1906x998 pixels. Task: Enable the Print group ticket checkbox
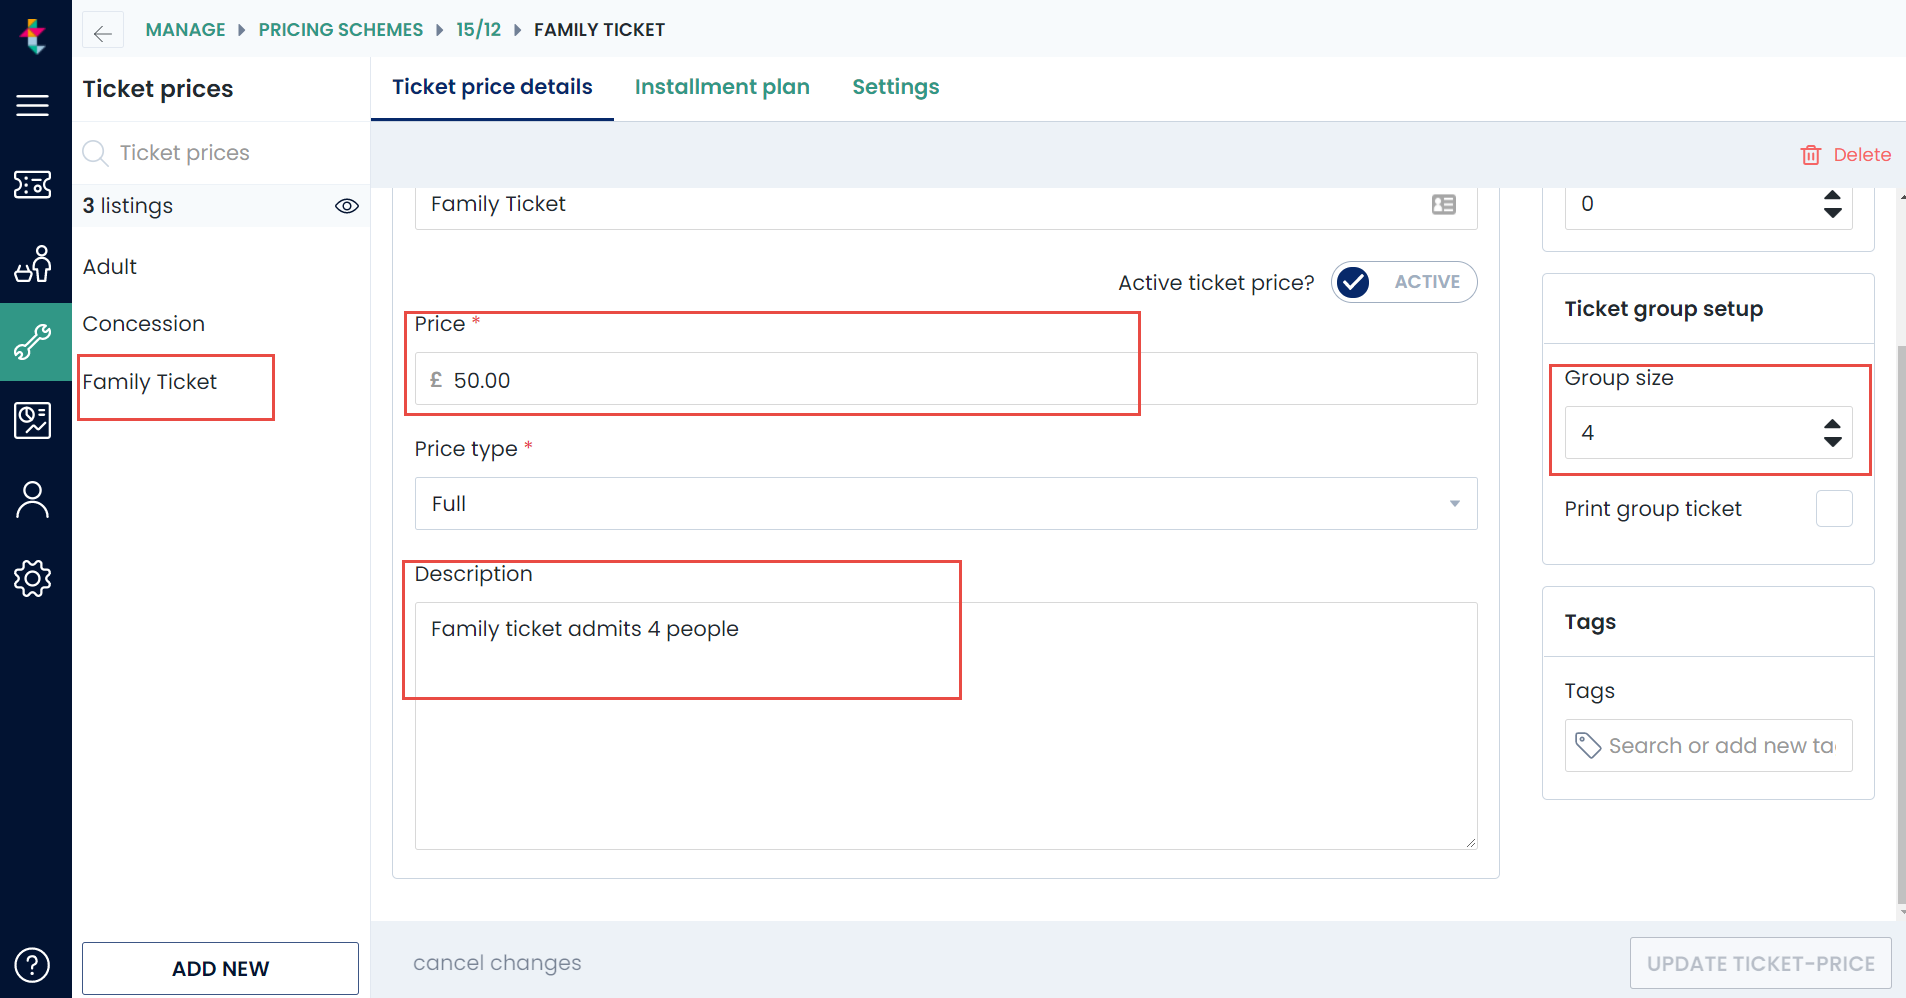(x=1834, y=509)
